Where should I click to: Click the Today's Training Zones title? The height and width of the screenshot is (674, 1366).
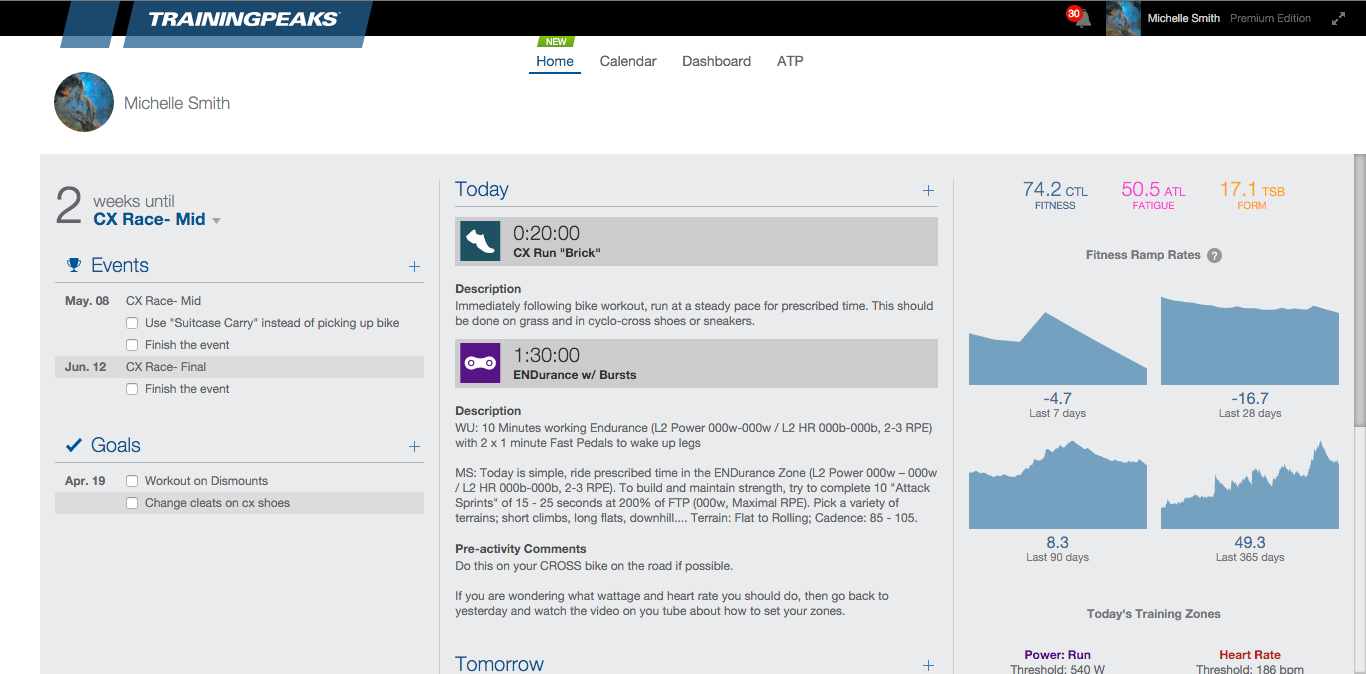pyautogui.click(x=1154, y=614)
